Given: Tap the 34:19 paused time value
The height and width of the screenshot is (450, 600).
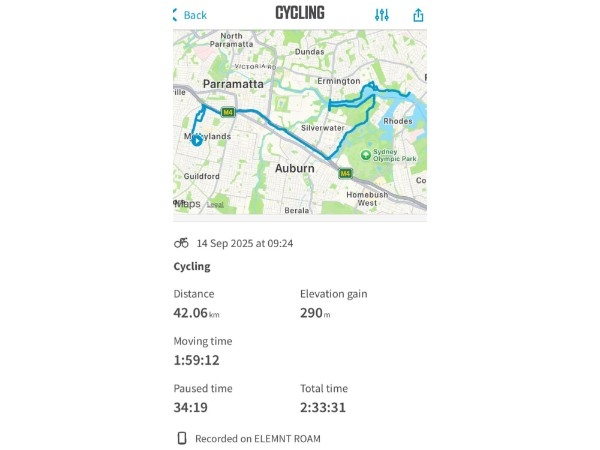Looking at the screenshot, I should coord(191,407).
